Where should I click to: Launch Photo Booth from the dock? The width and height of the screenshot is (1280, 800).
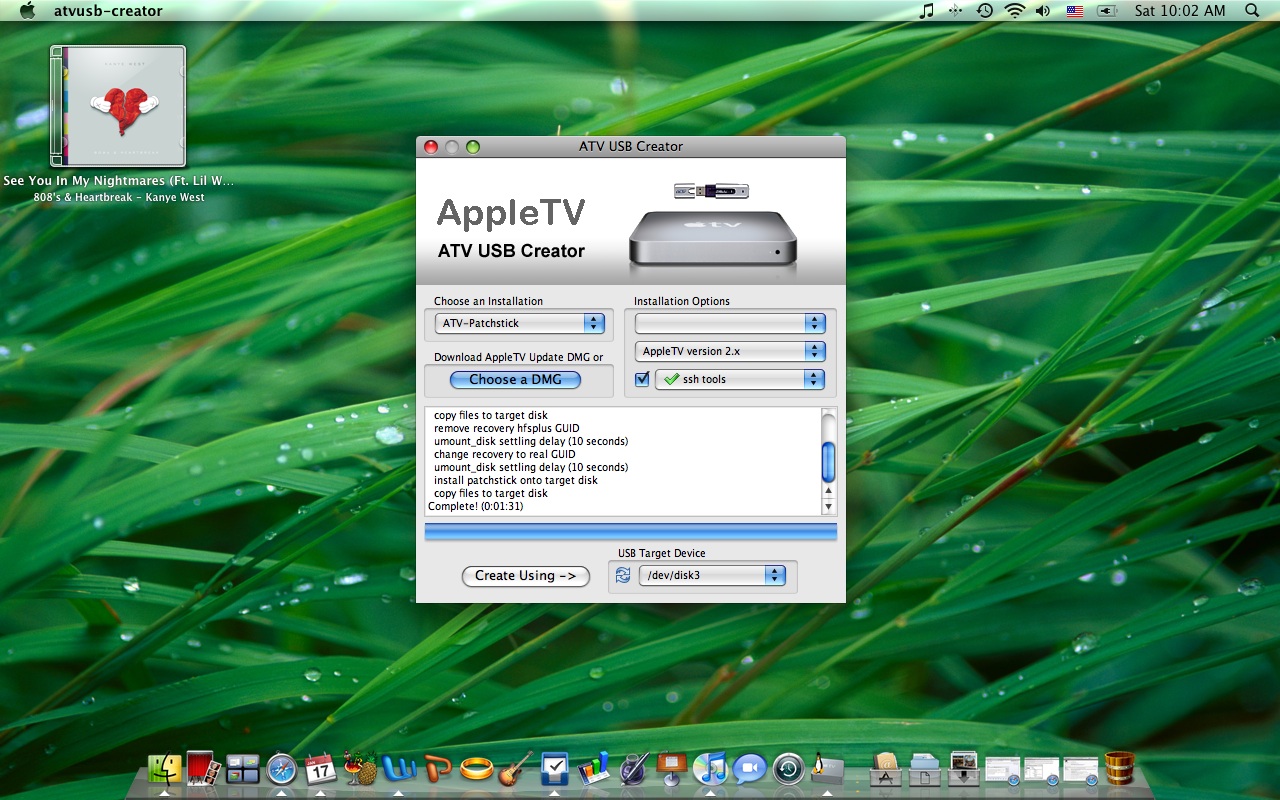(204, 768)
